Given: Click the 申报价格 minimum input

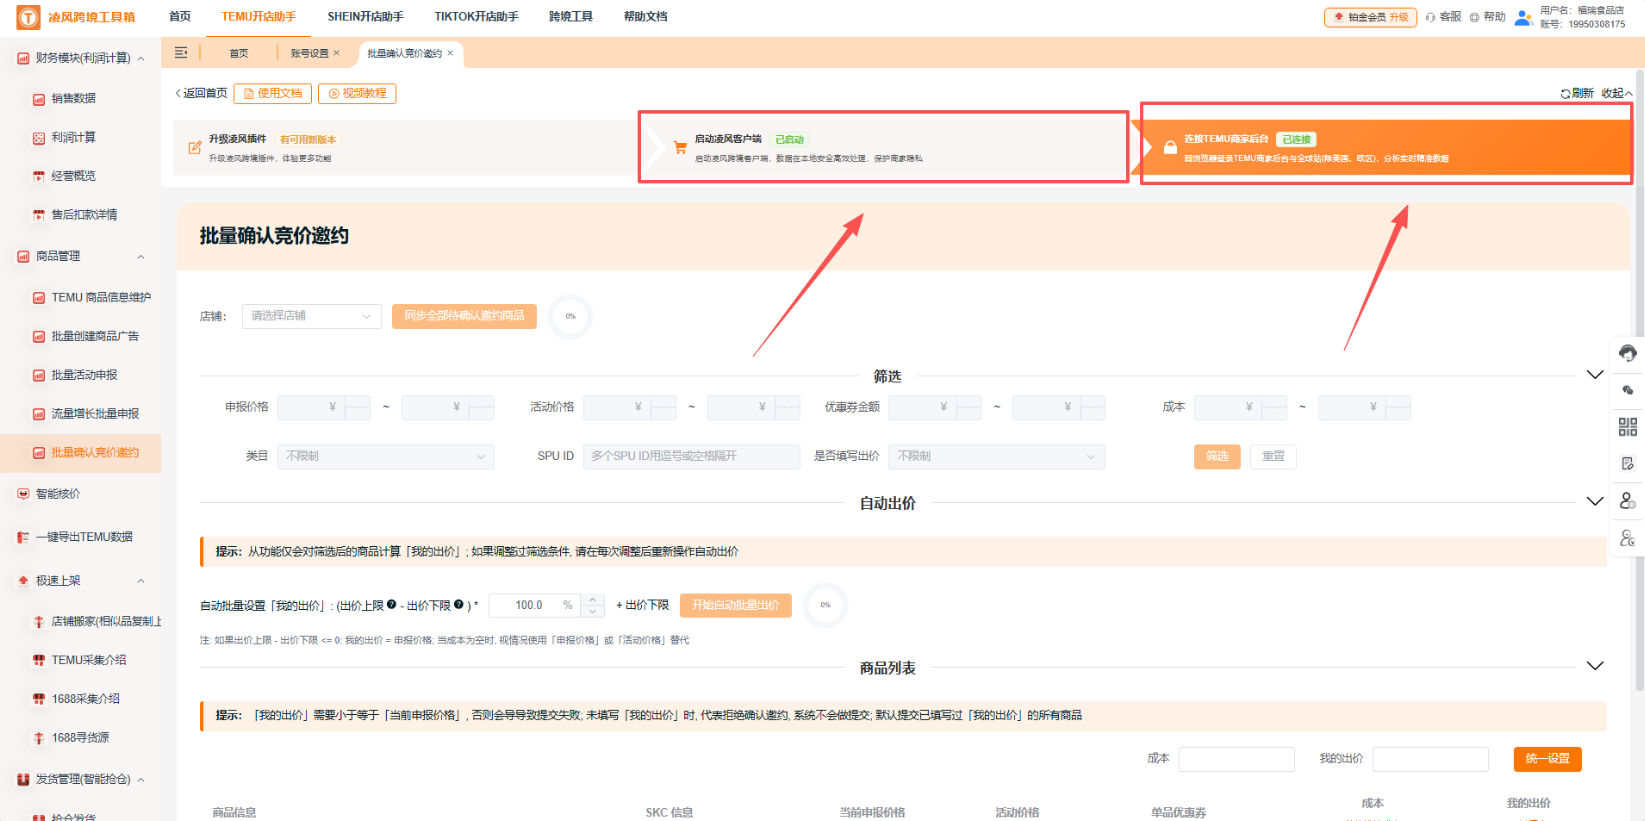Looking at the screenshot, I should 323,407.
